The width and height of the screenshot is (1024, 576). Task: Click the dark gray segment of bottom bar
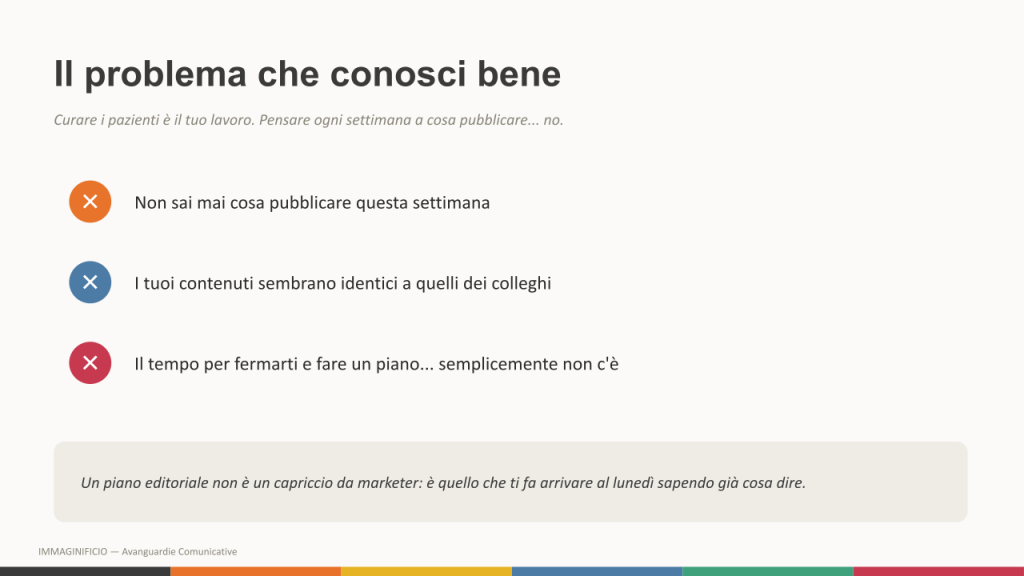click(85, 571)
